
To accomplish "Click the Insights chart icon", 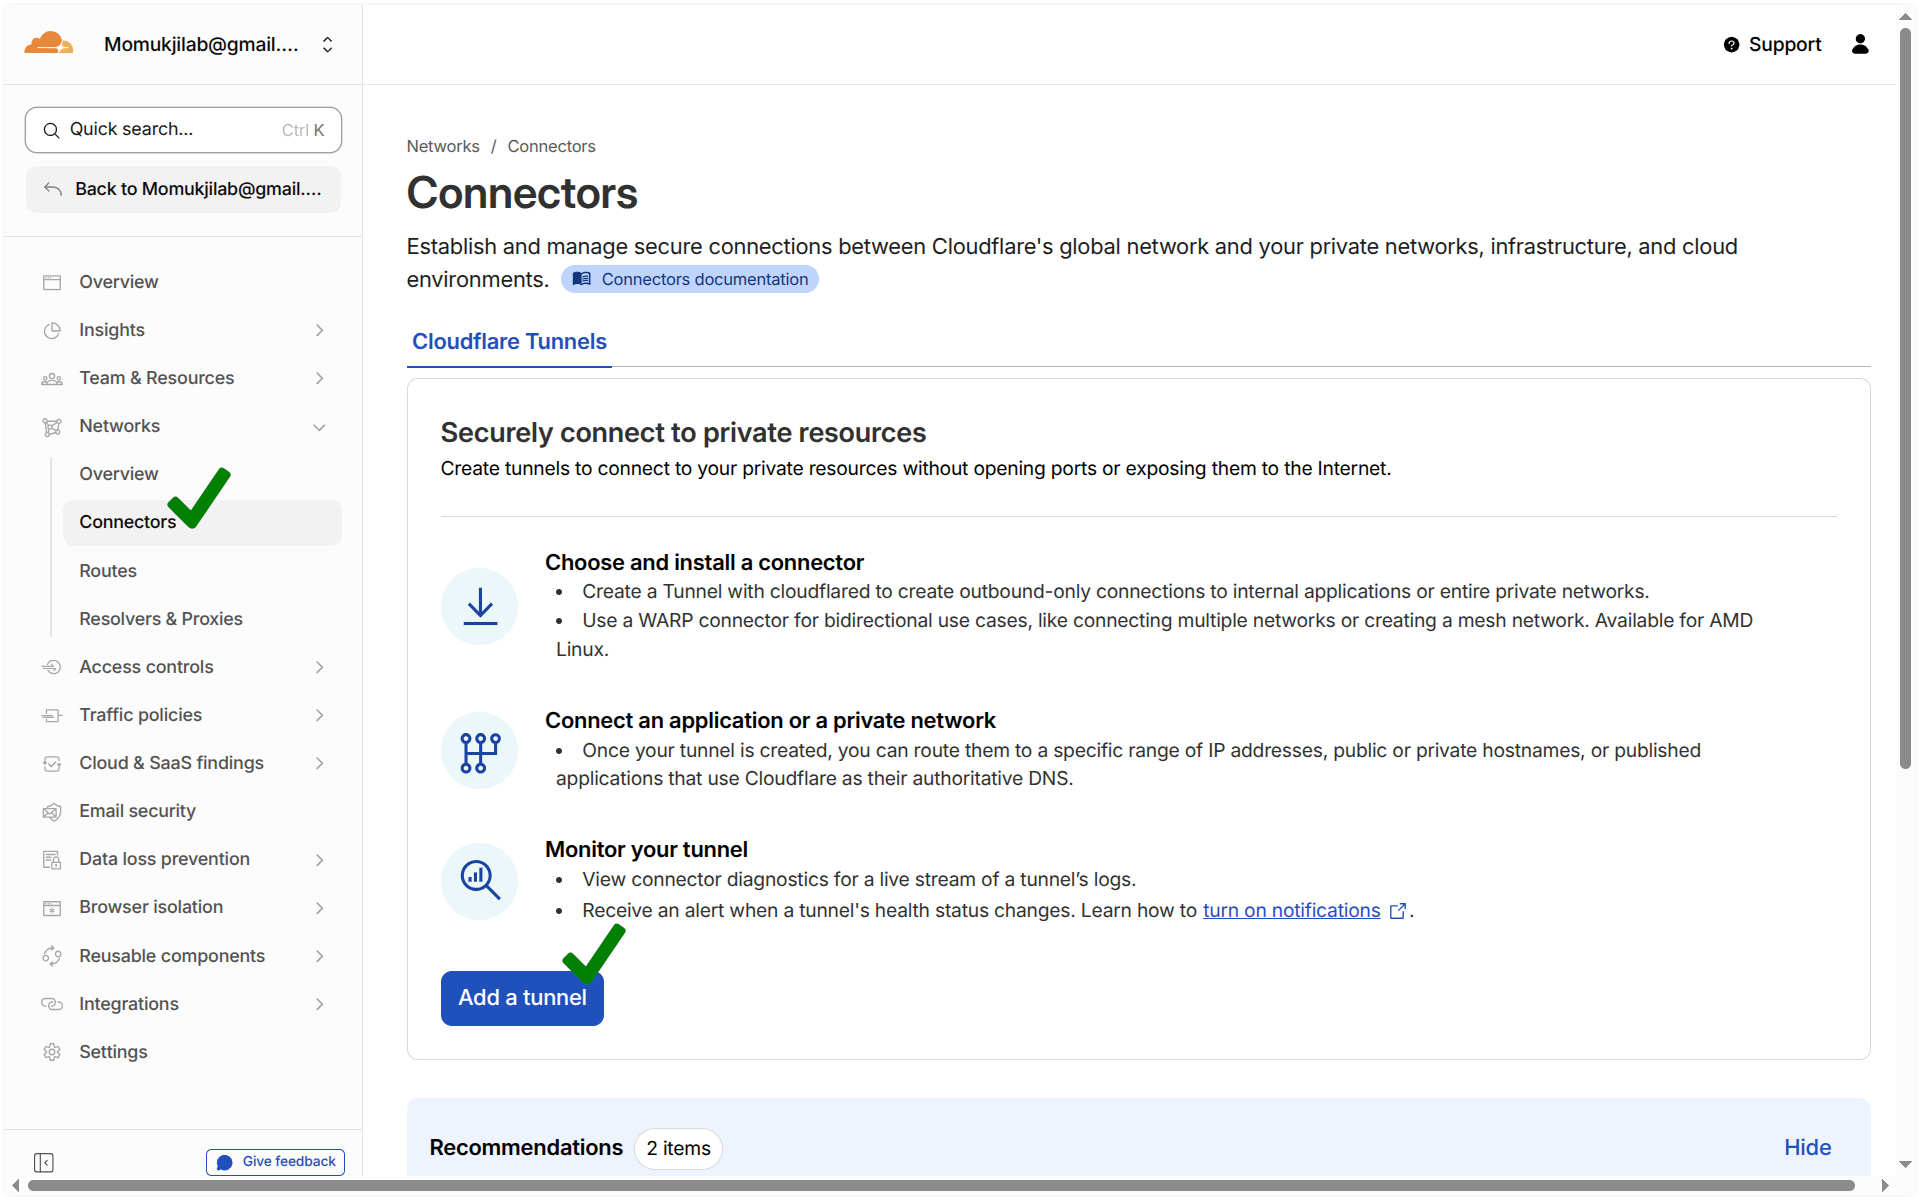I will click(52, 330).
